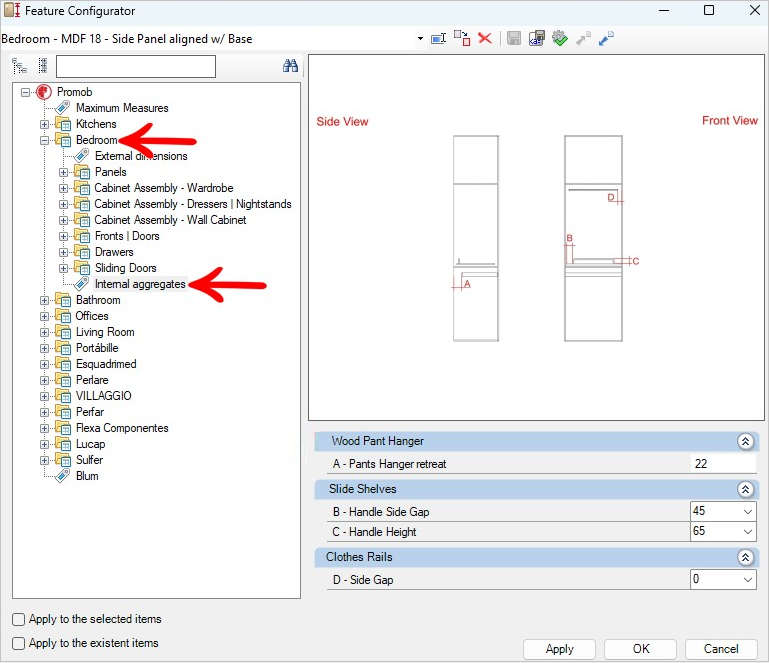Expand the Living Room tree node

(45, 332)
